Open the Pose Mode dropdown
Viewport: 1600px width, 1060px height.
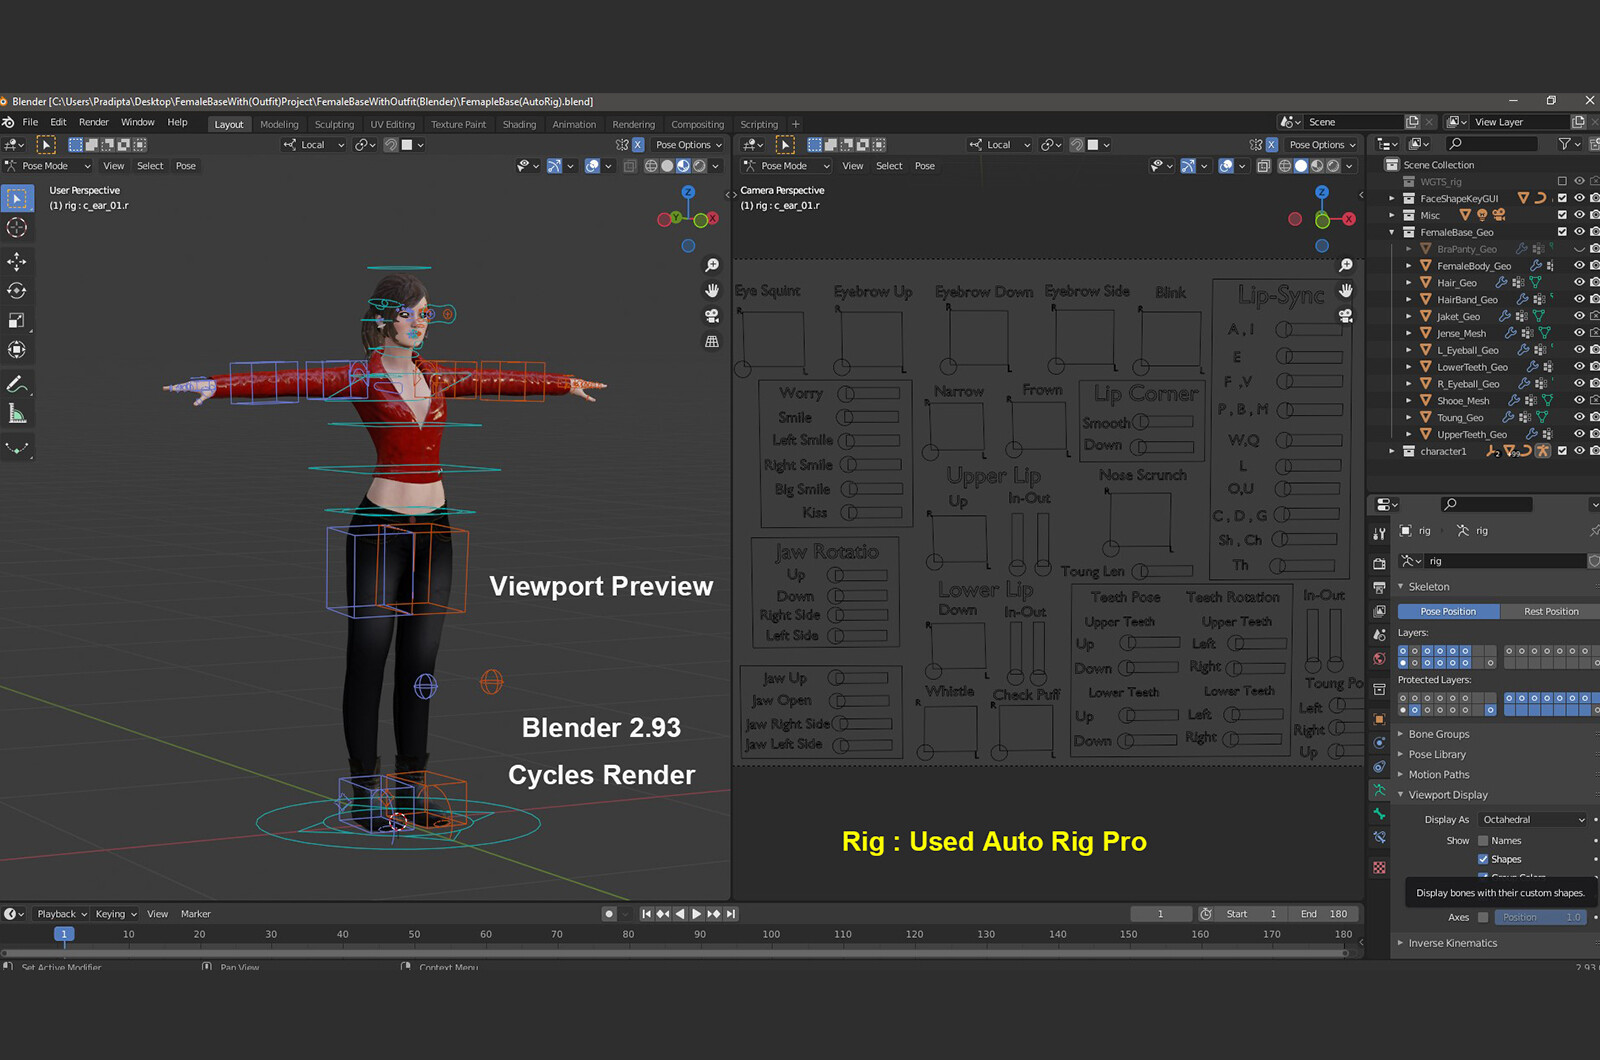click(47, 165)
